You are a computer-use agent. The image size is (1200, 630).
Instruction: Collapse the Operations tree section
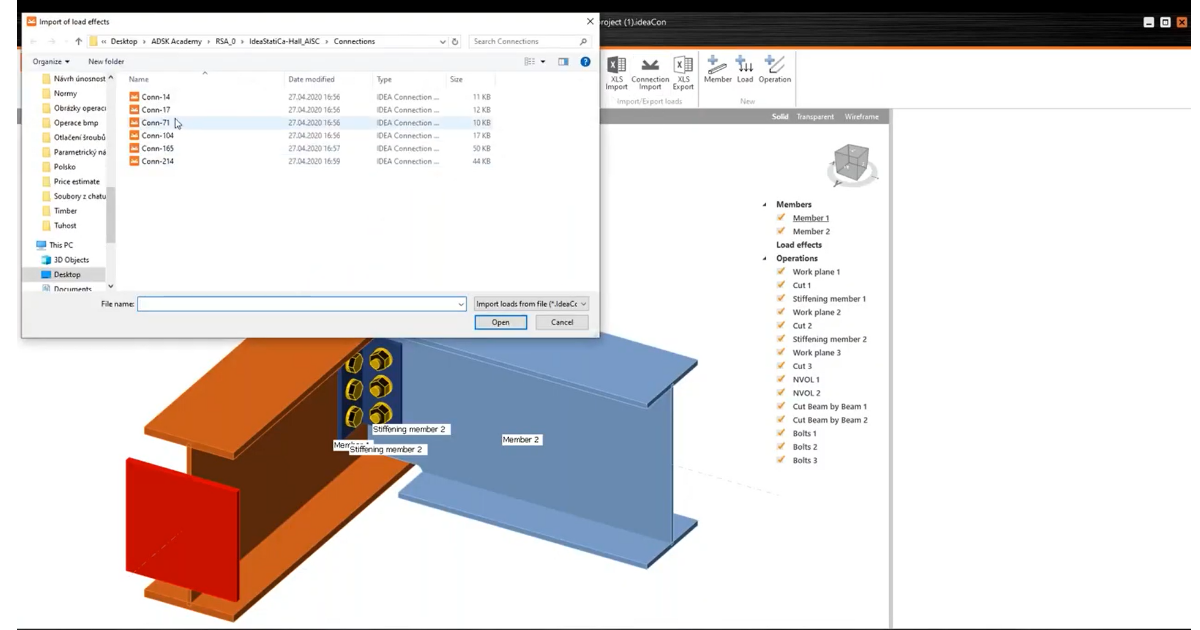click(765, 258)
